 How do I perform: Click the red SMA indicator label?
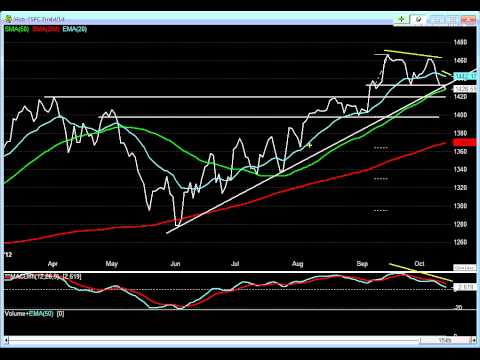click(x=46, y=29)
